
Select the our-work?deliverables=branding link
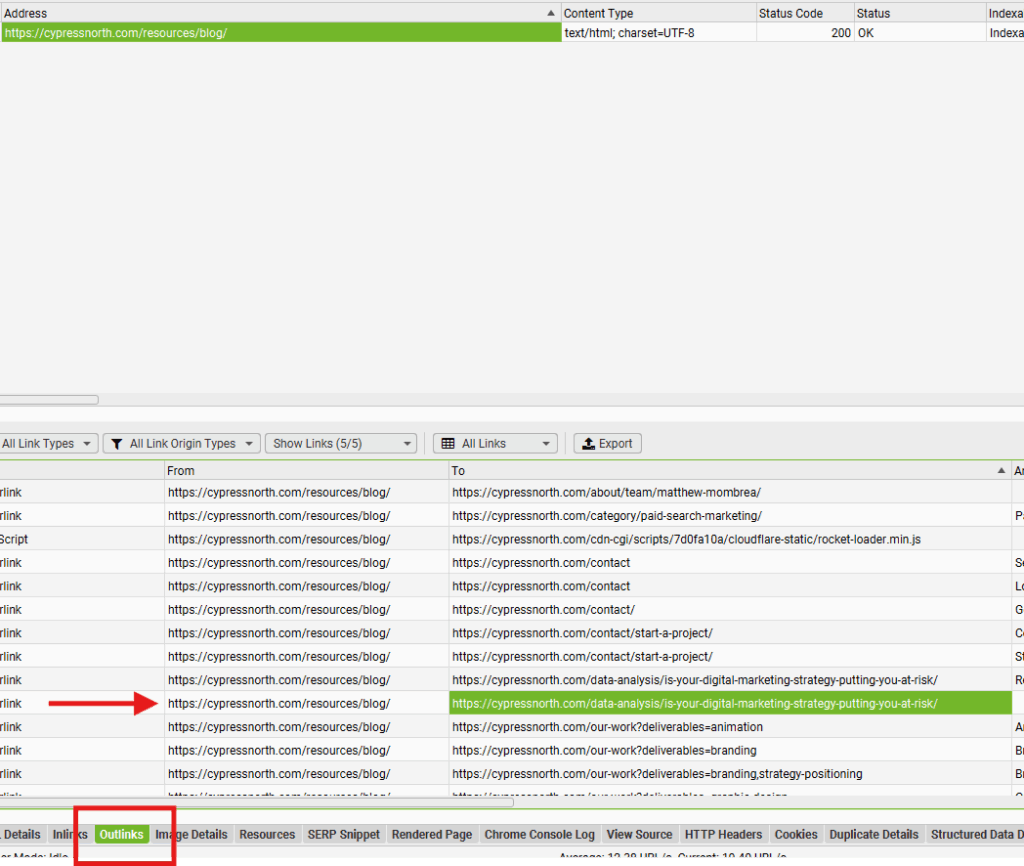click(x=730, y=750)
